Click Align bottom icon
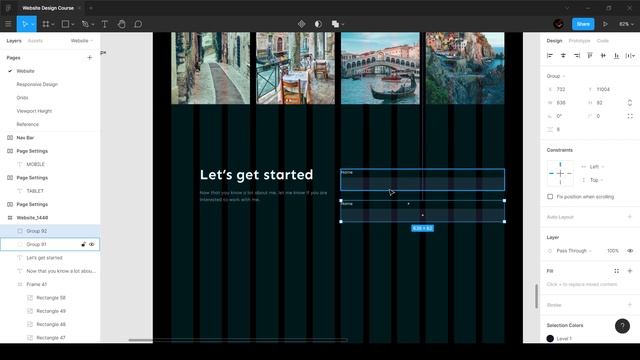640x360 pixels. [616, 56]
